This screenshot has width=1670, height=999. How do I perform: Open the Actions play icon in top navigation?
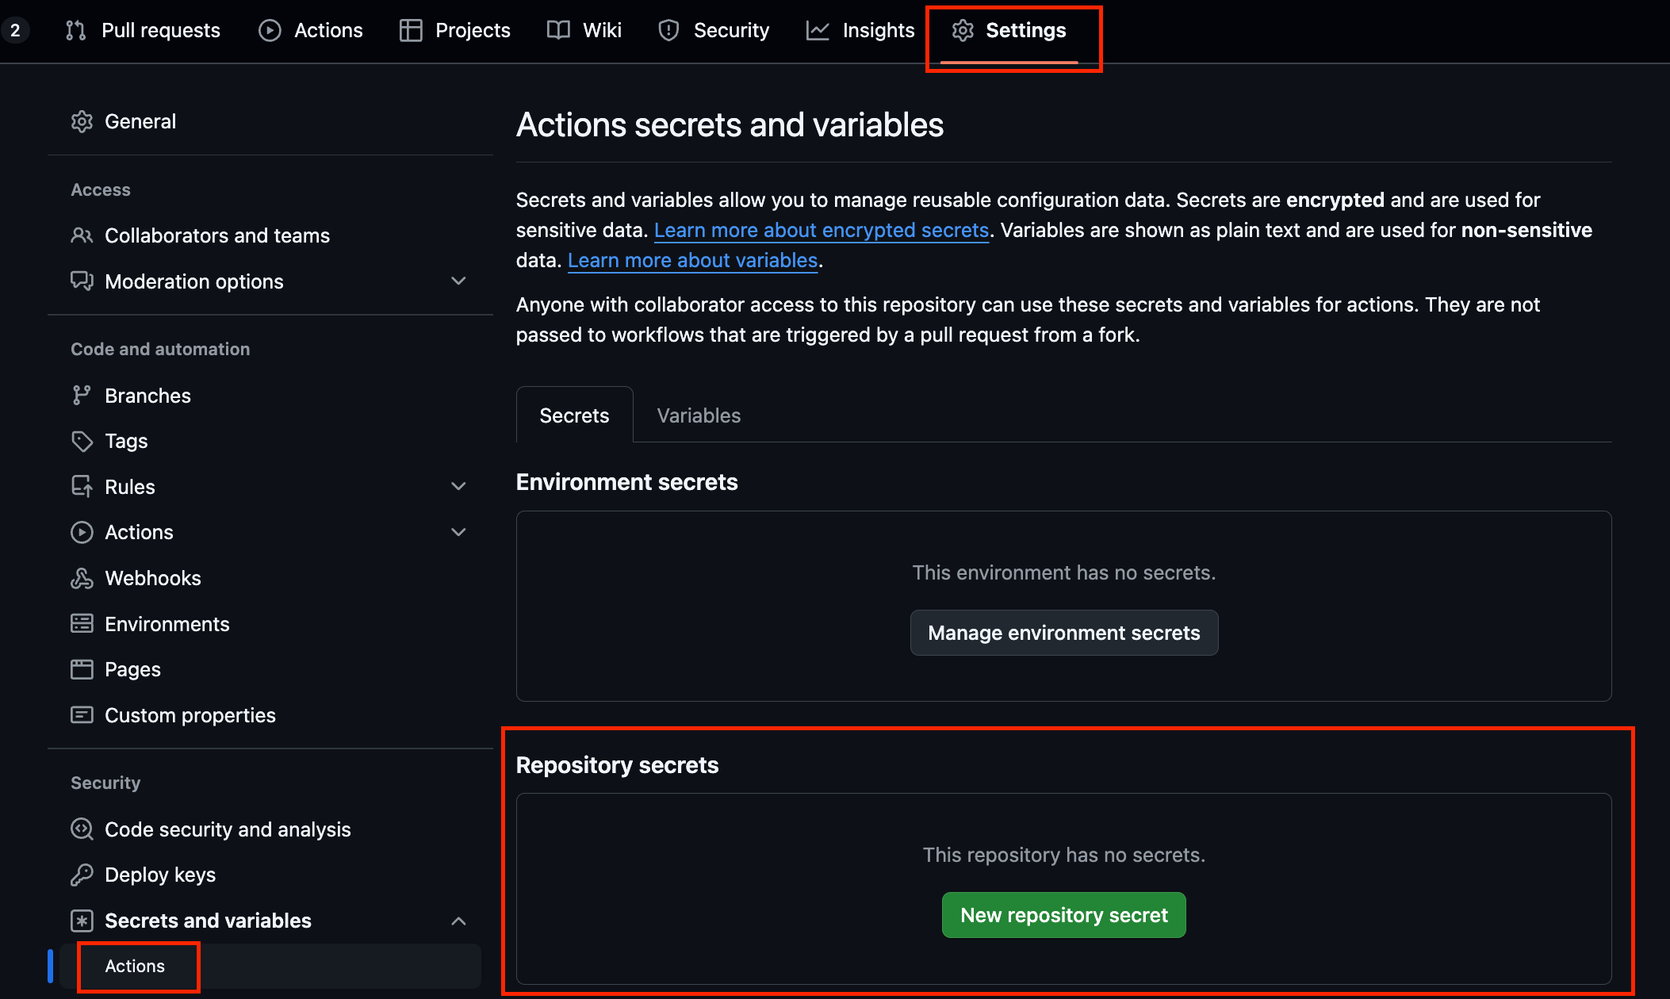point(268,30)
